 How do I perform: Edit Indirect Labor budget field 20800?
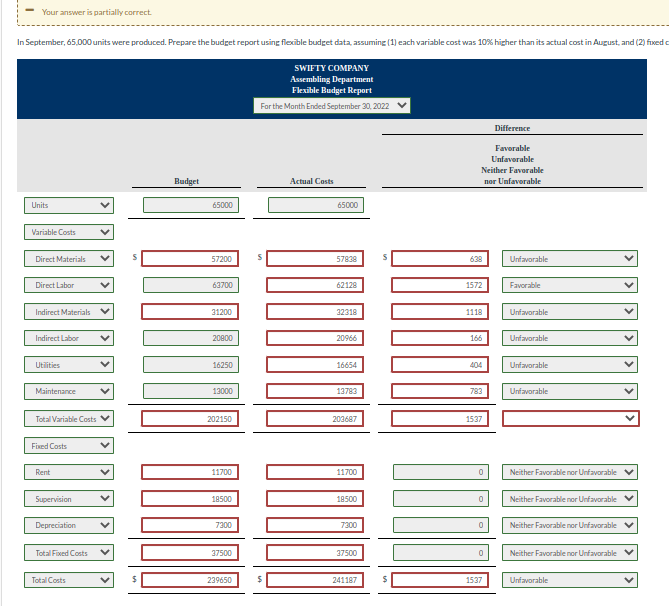point(191,338)
